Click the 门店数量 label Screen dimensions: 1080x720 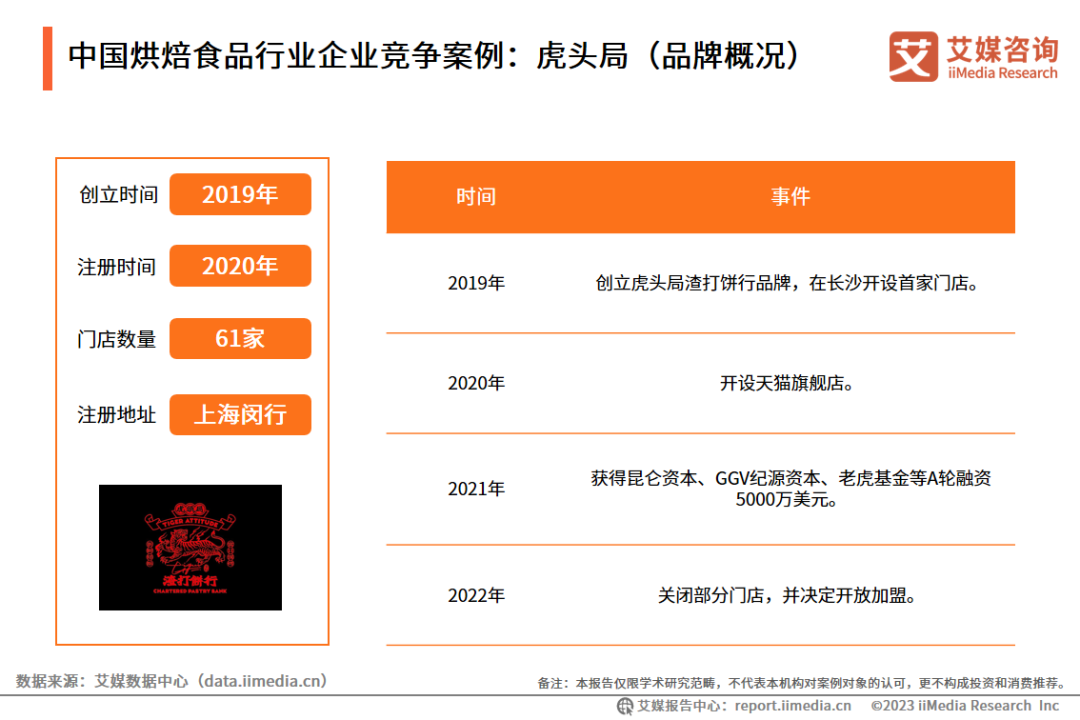(x=117, y=339)
